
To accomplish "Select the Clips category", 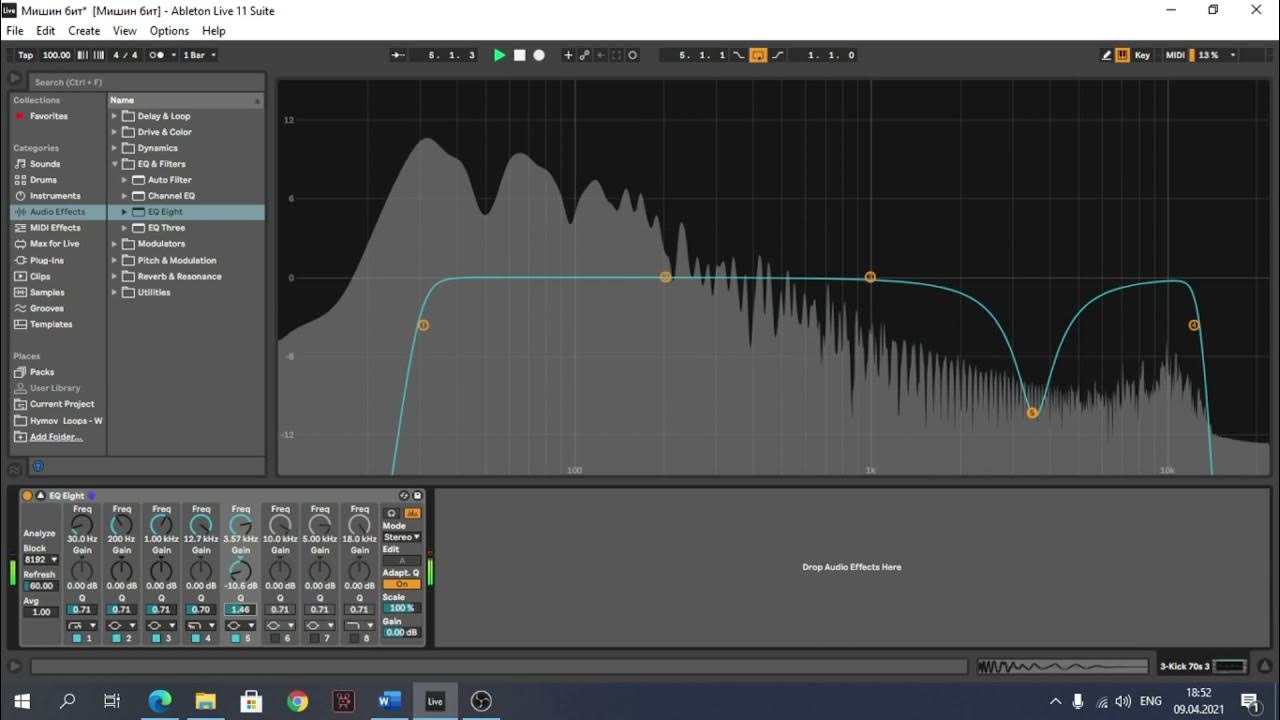I will point(40,276).
